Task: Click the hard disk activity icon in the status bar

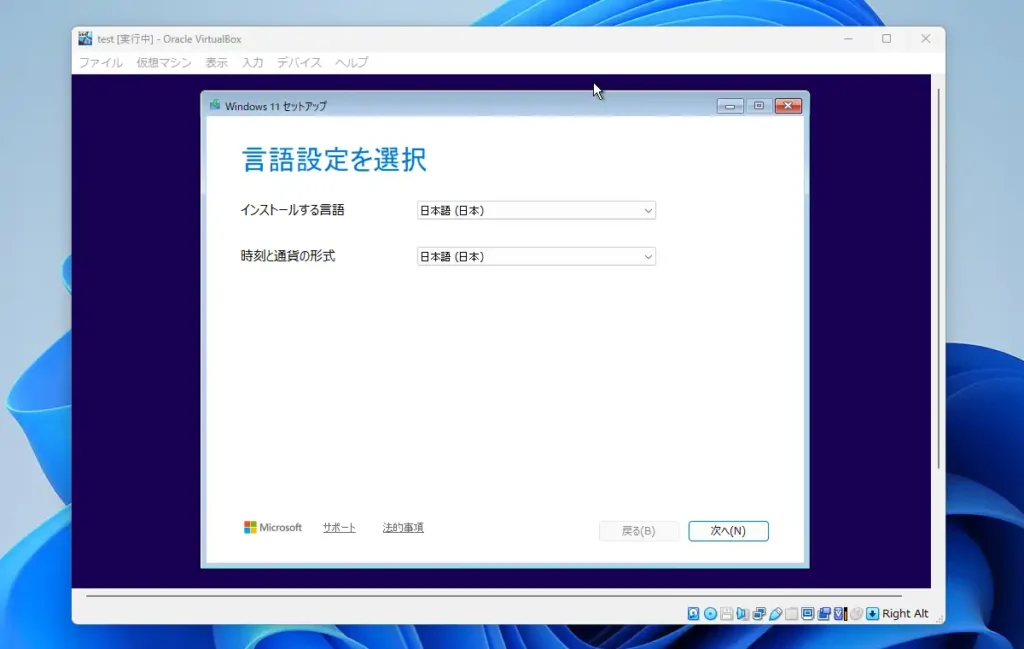Action: (x=693, y=613)
